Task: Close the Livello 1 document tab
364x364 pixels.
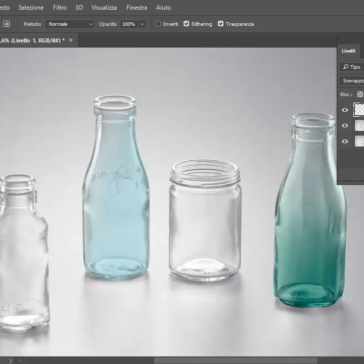Action: [71, 40]
